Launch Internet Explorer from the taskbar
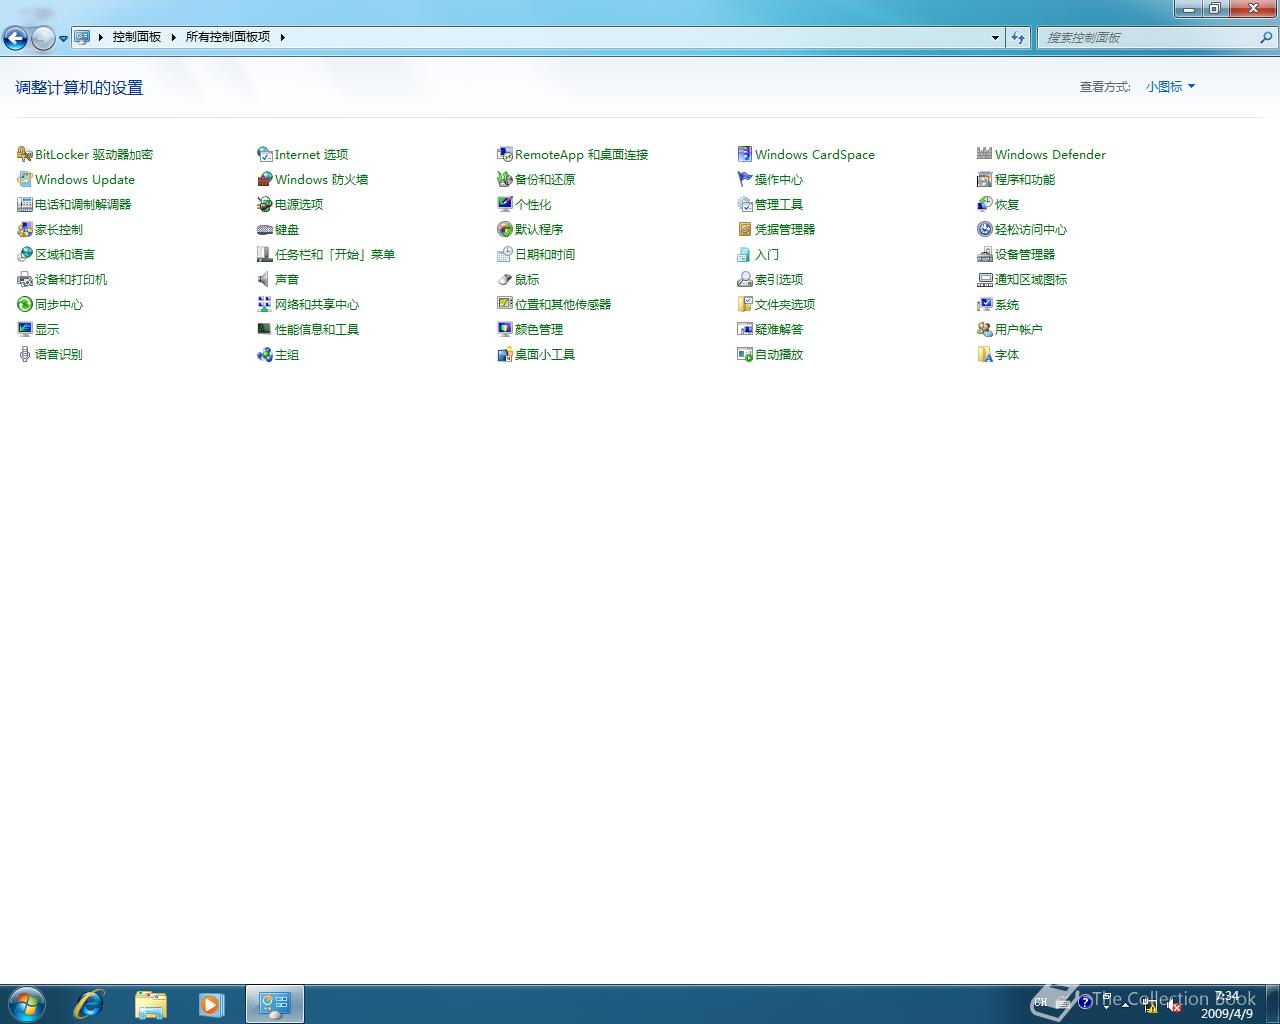Image resolution: width=1280 pixels, height=1024 pixels. [89, 1004]
